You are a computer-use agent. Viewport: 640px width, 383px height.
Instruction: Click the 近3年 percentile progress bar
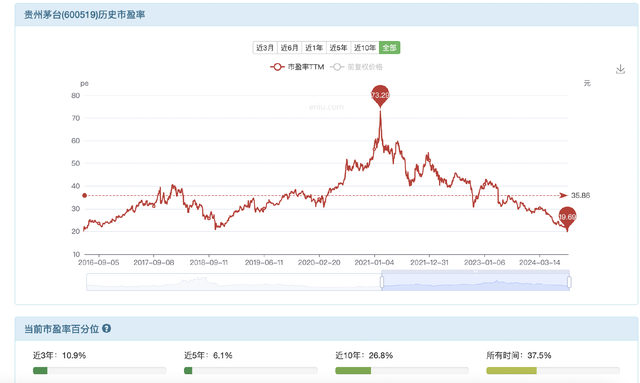click(x=100, y=371)
